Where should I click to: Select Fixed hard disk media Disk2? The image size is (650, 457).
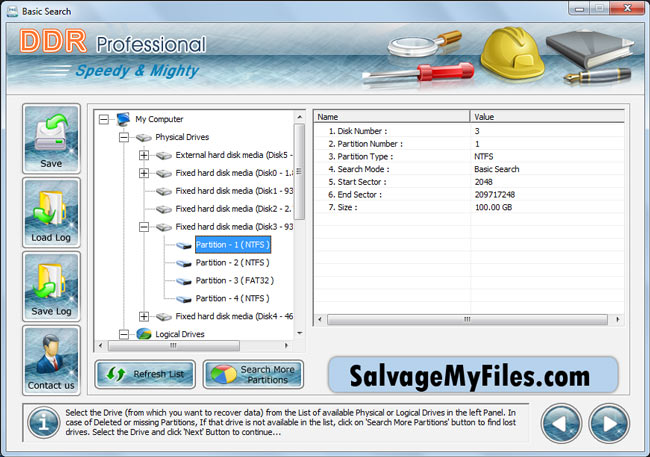233,209
